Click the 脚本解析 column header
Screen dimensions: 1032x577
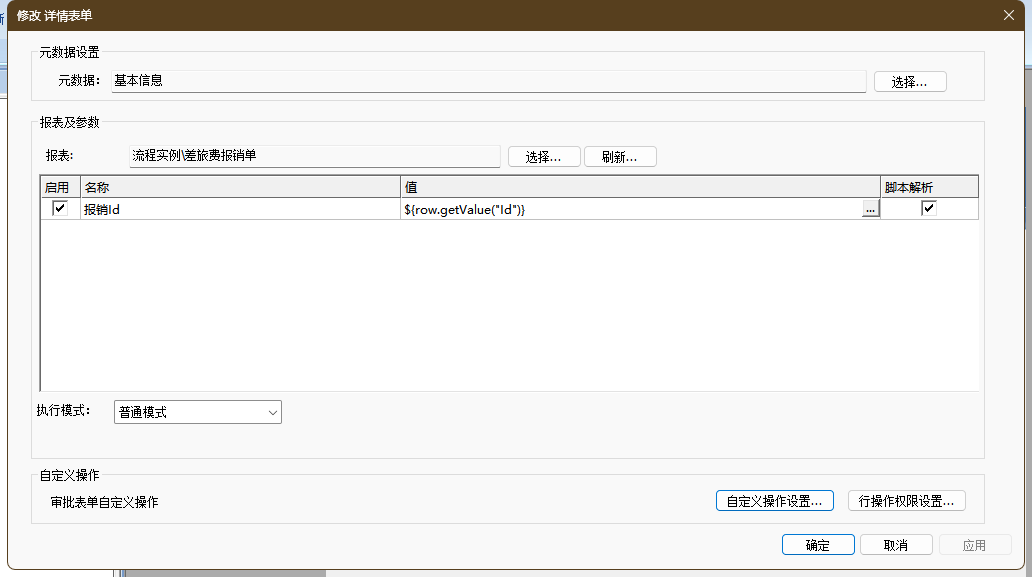pyautogui.click(x=929, y=187)
